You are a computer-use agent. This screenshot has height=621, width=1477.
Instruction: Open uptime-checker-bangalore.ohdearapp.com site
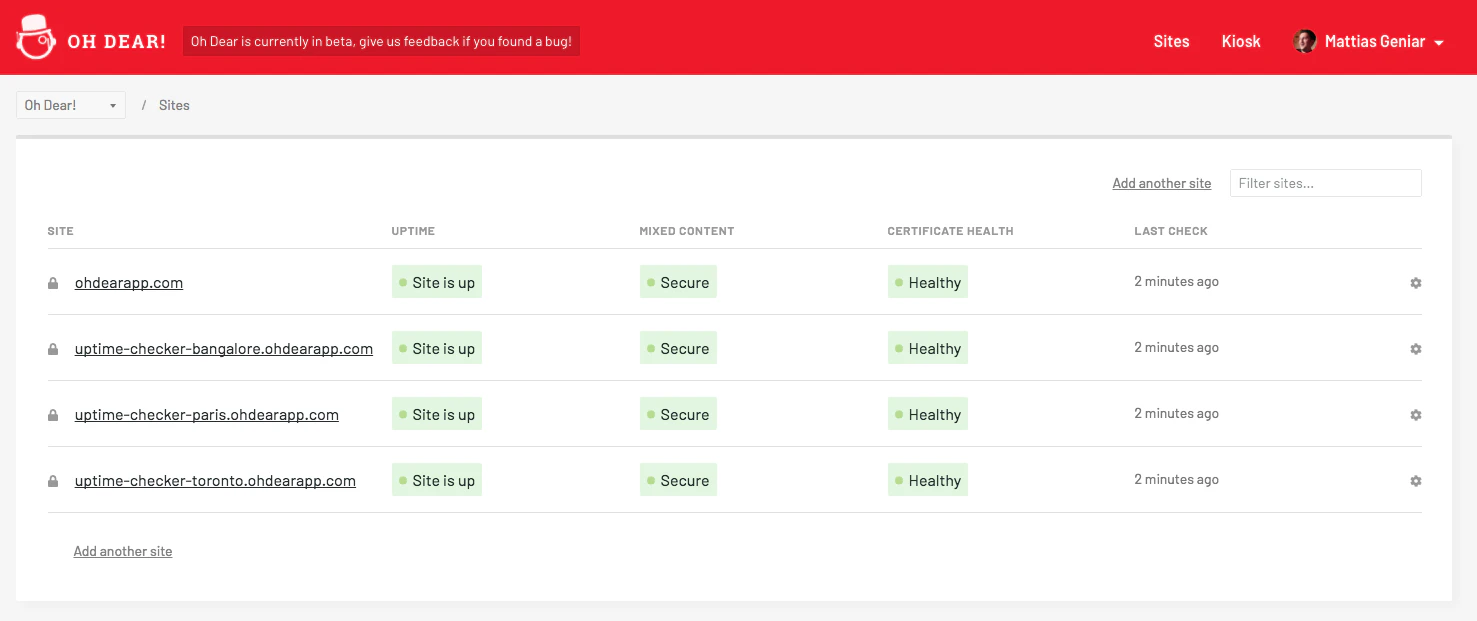click(x=224, y=349)
